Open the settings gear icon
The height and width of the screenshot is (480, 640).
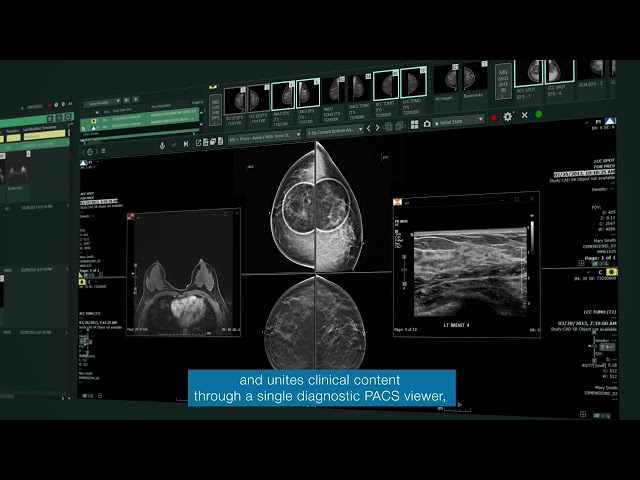(x=508, y=117)
